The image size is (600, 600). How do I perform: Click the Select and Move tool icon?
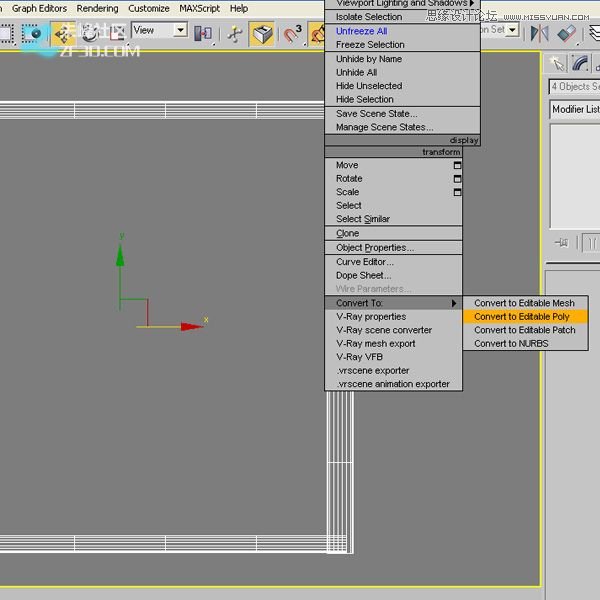(64, 33)
